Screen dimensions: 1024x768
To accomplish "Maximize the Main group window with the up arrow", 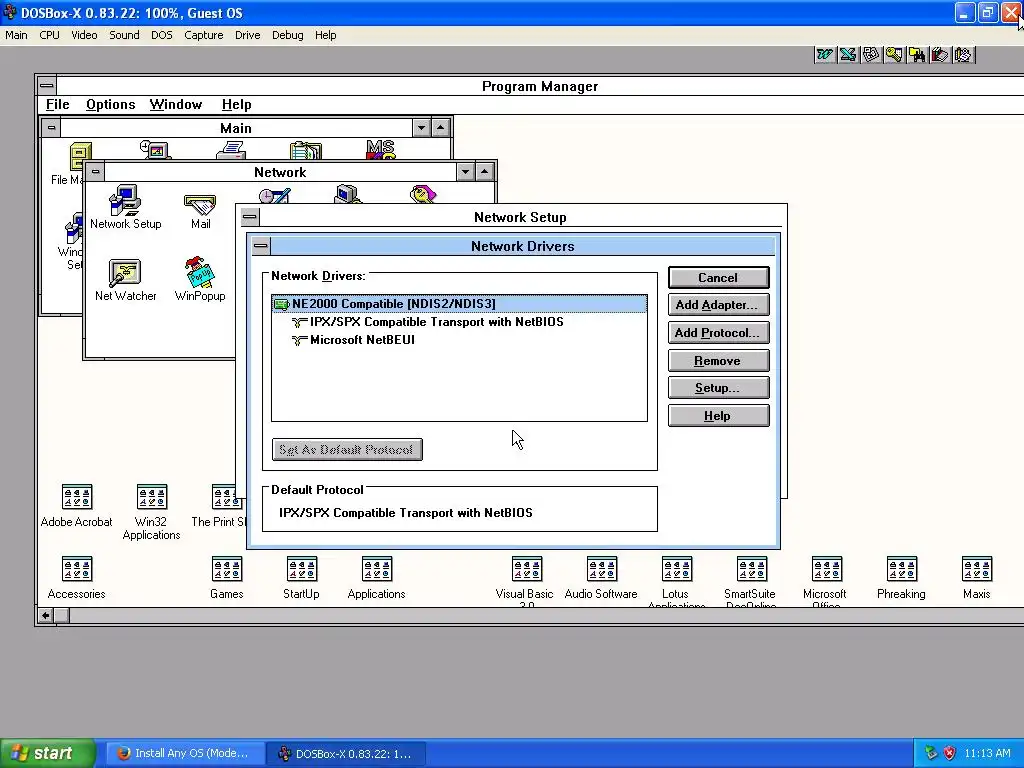I will point(441,128).
